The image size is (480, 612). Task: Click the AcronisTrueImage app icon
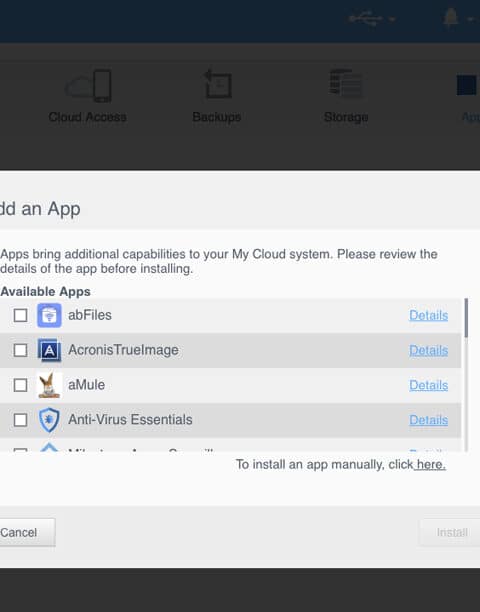(49, 350)
